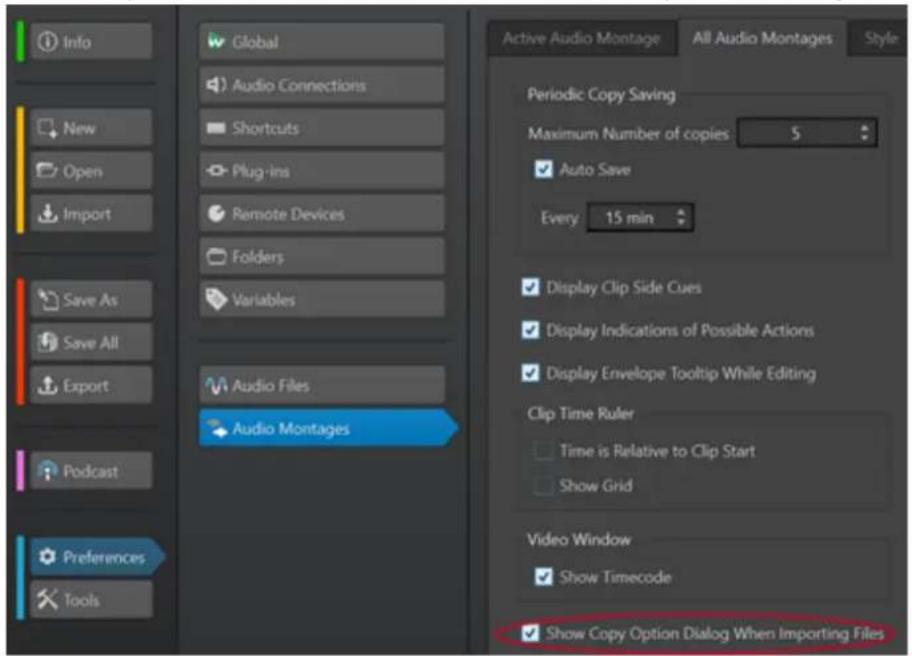Open Variables preferences
912x656 pixels.
point(322,300)
